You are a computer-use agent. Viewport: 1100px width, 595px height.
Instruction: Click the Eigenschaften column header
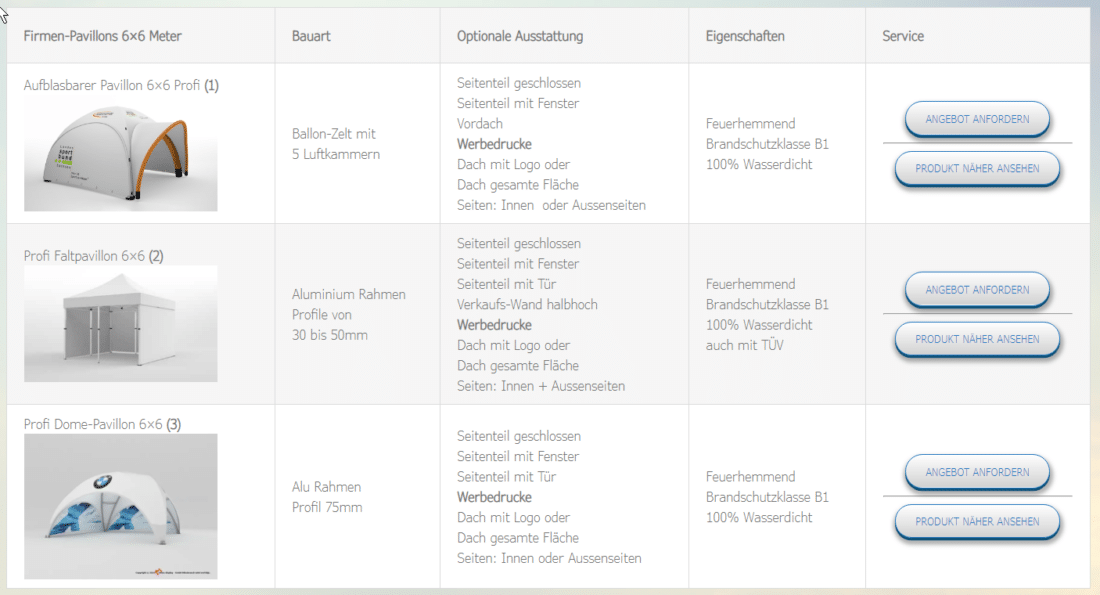click(746, 36)
